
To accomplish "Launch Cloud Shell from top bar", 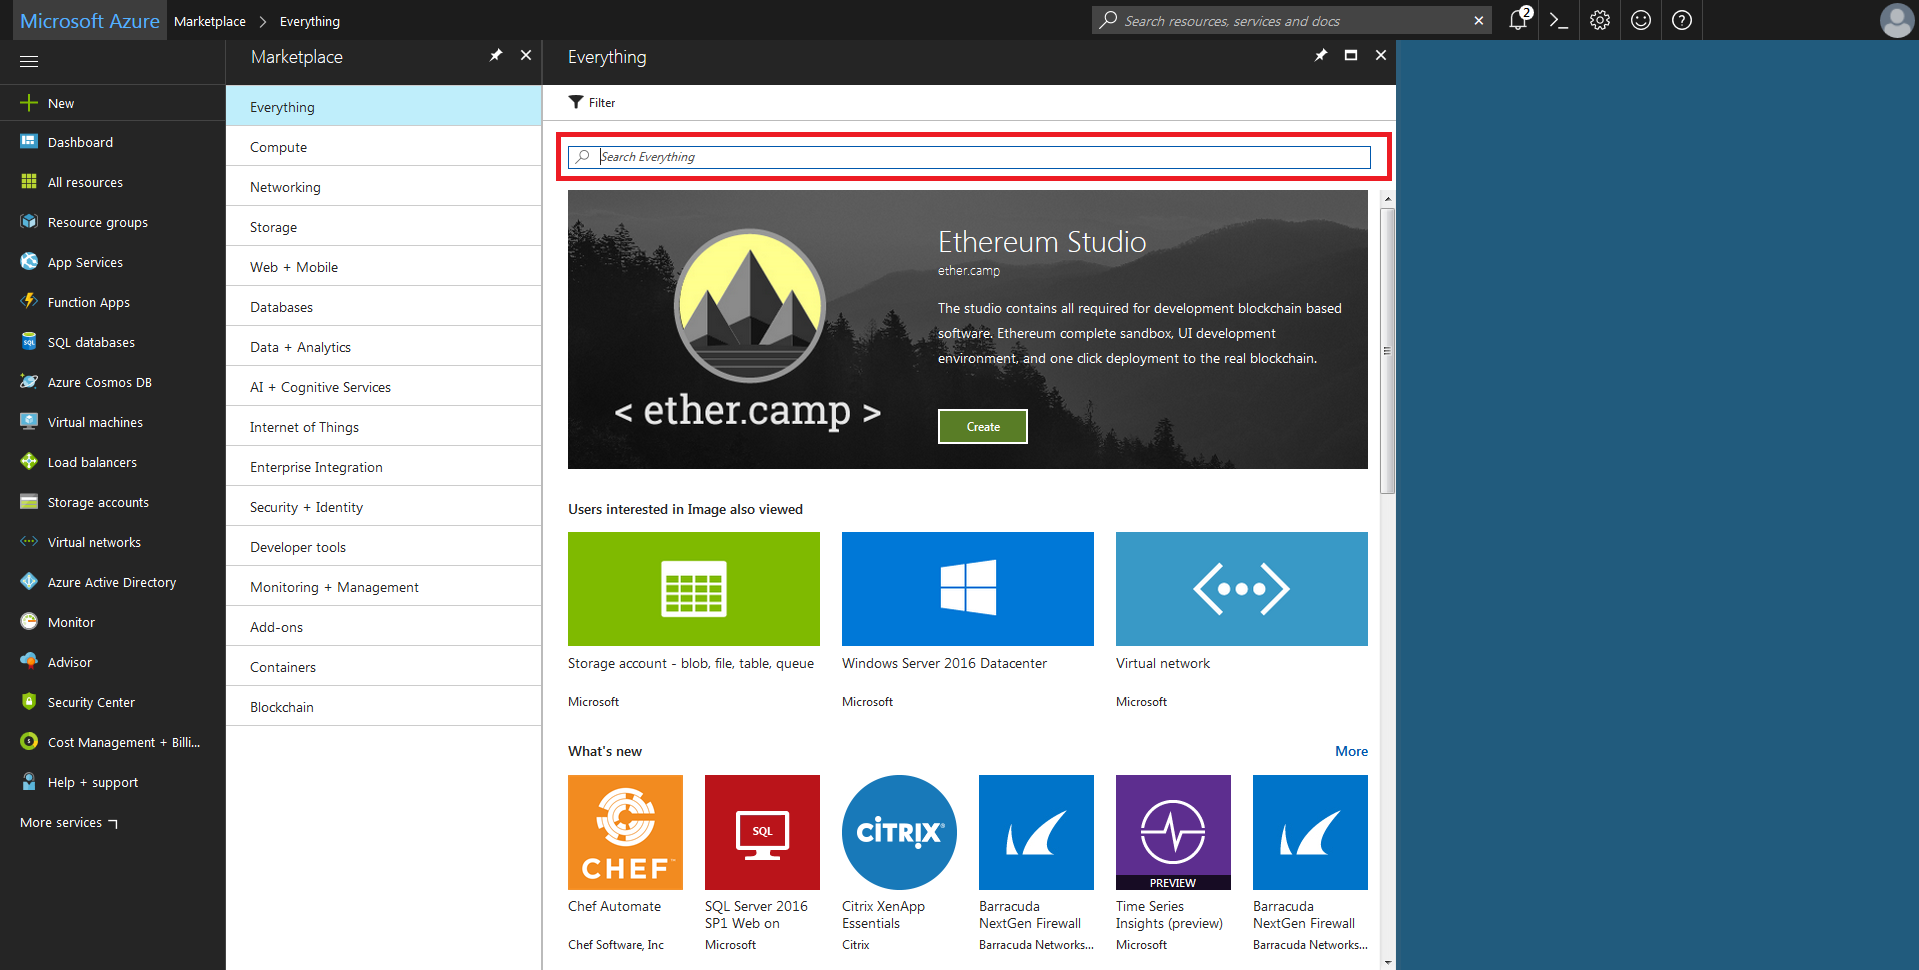I will [1558, 20].
